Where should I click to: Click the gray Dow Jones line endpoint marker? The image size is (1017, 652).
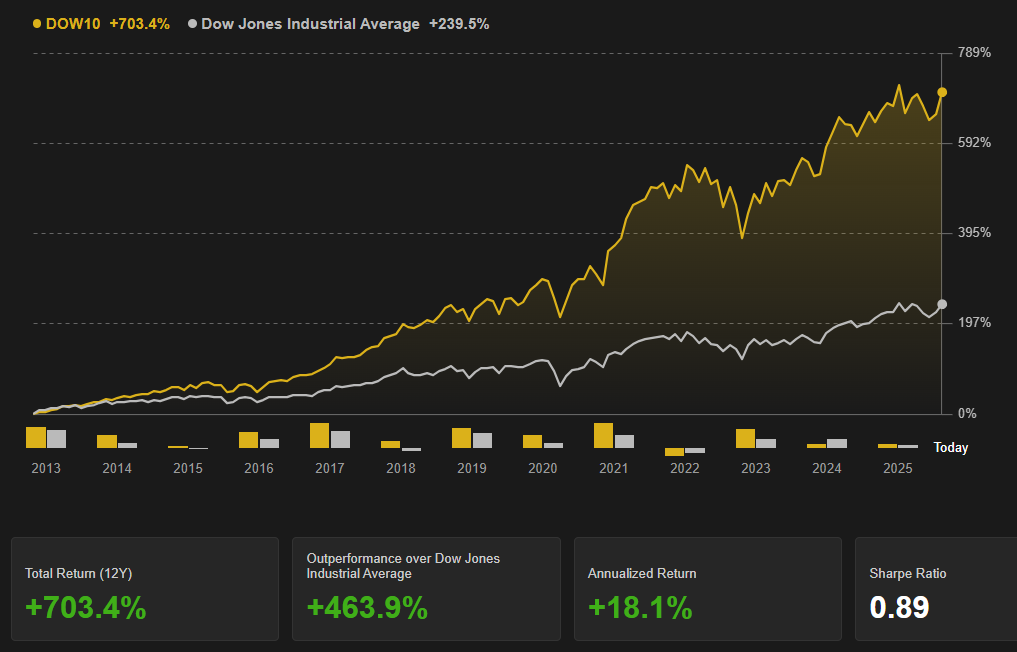click(942, 304)
